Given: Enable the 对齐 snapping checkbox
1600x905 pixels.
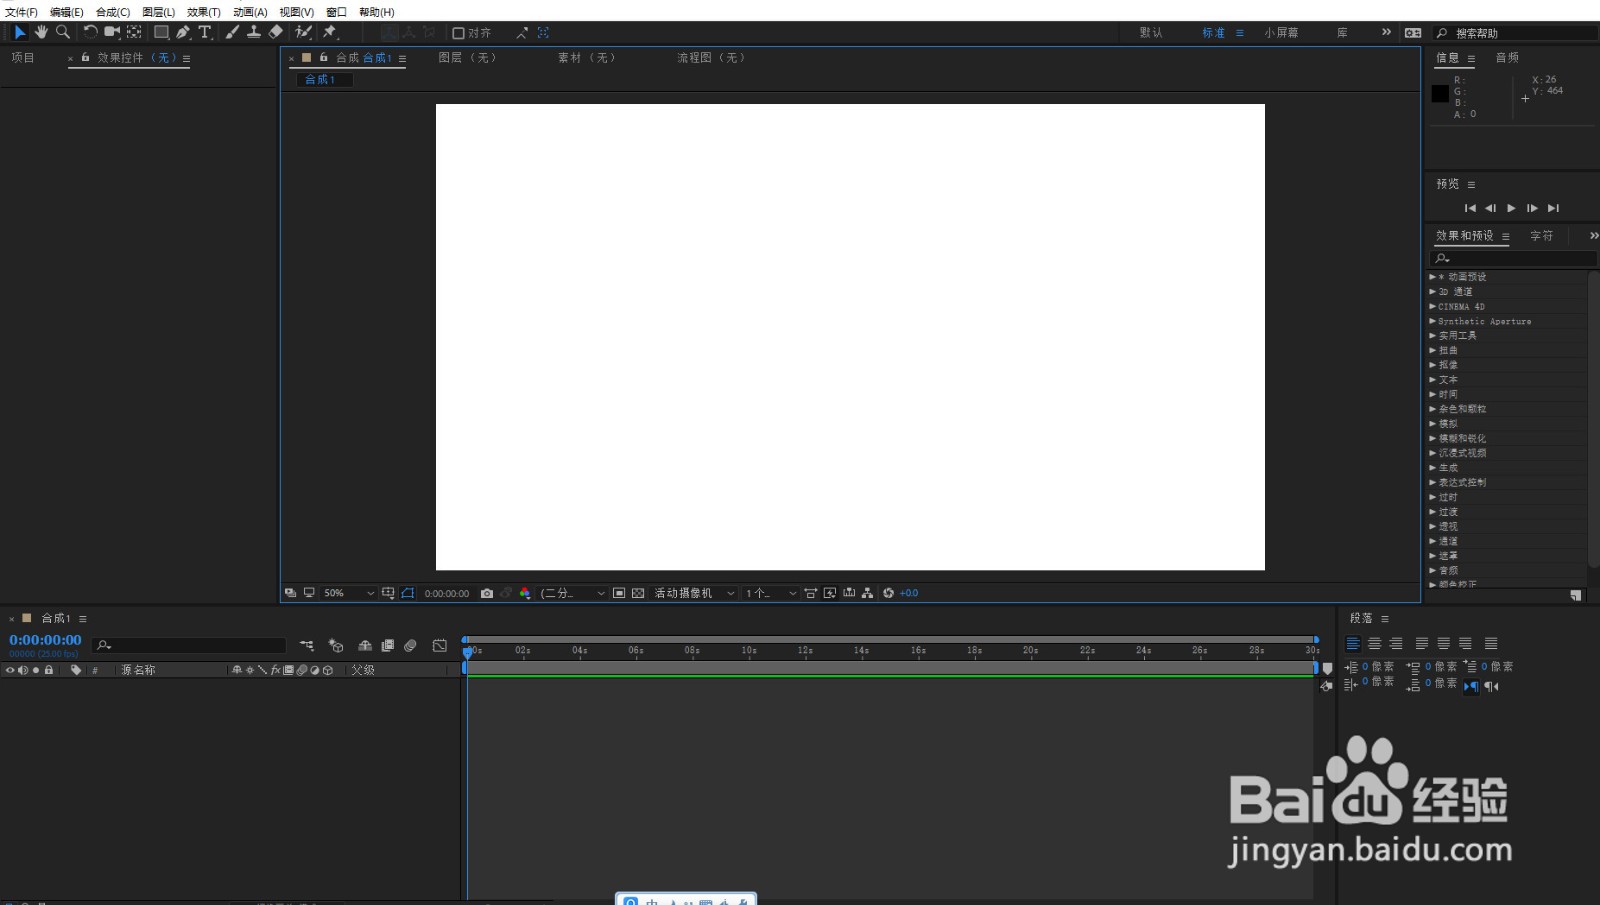Looking at the screenshot, I should [x=458, y=33].
